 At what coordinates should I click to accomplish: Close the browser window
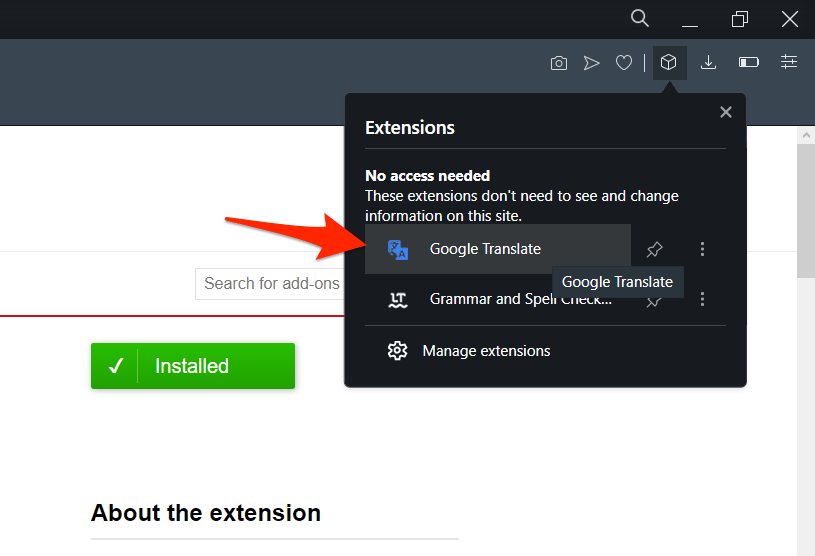tap(790, 19)
